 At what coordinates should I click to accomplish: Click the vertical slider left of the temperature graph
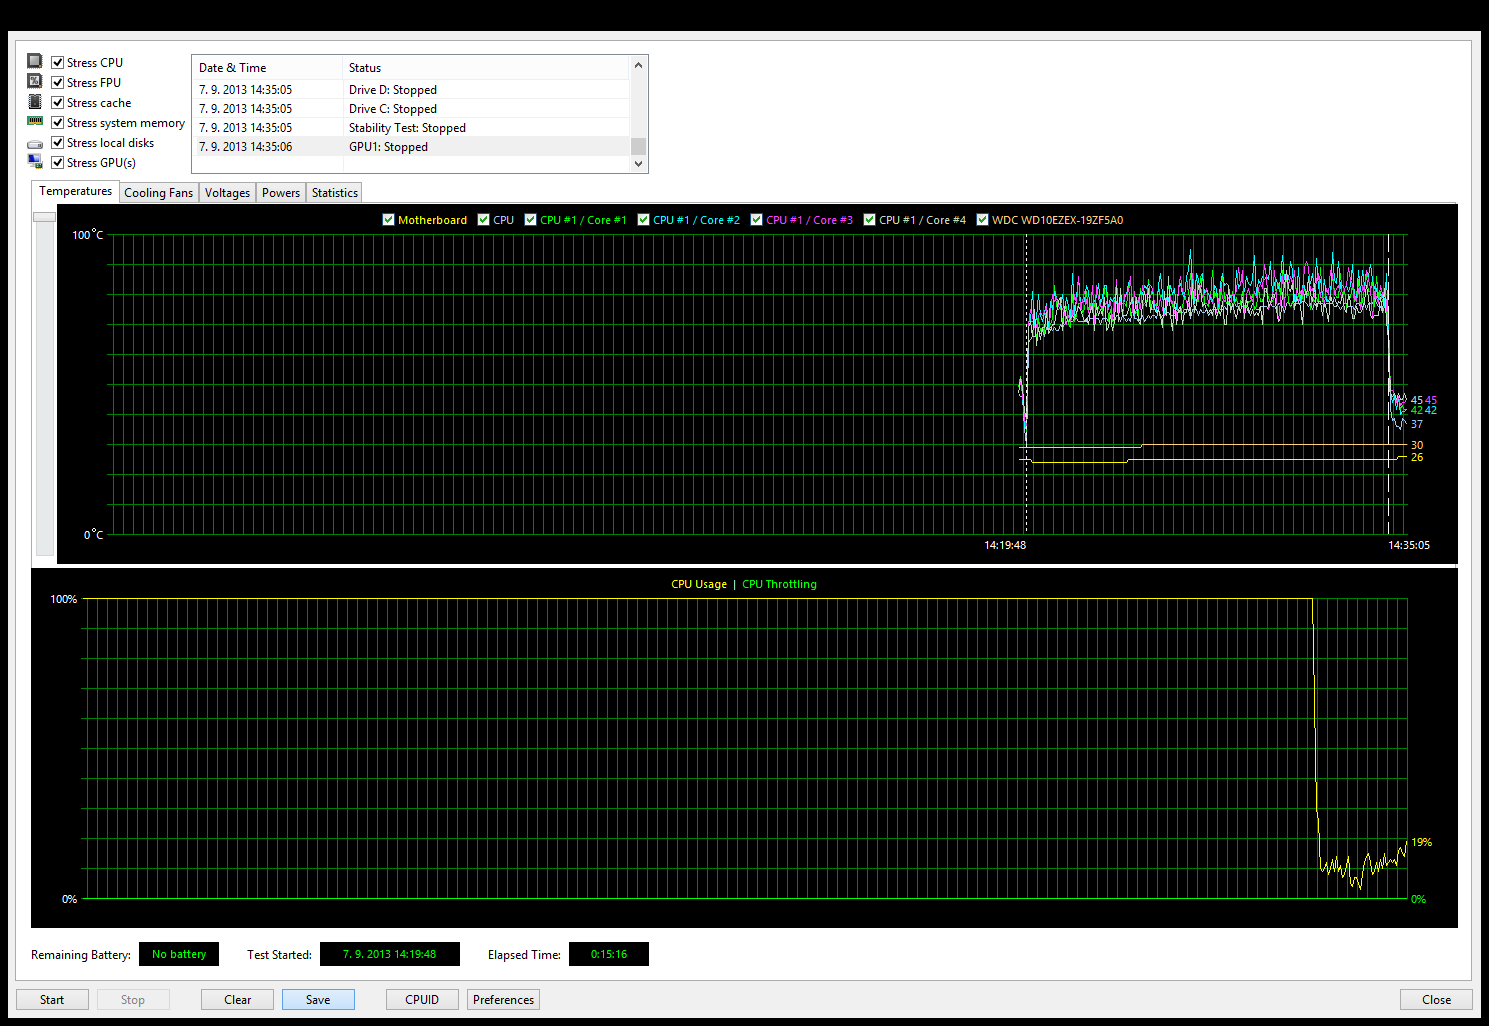[x=44, y=217]
